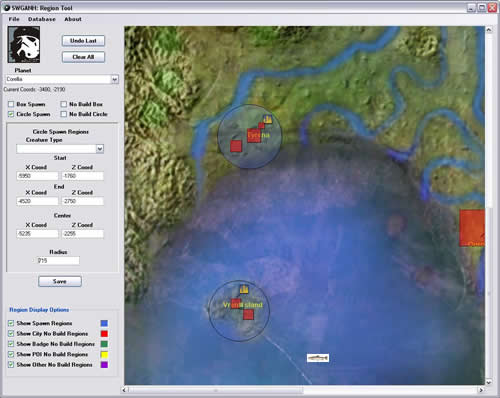Image resolution: width=500 pixels, height=398 pixels.
Task: Click the Center Z Coord field
Action: click(x=83, y=234)
